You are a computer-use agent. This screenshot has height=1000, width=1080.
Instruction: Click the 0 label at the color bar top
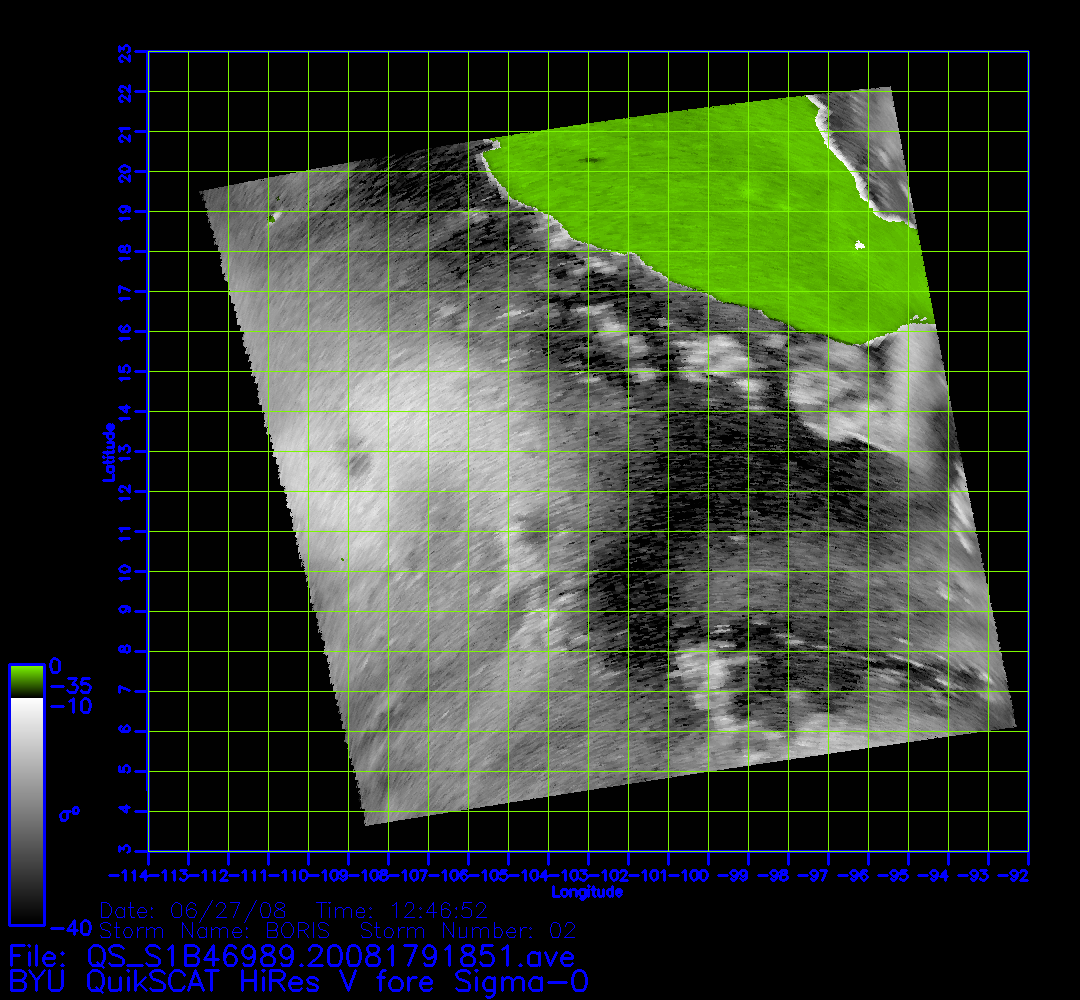coord(55,665)
